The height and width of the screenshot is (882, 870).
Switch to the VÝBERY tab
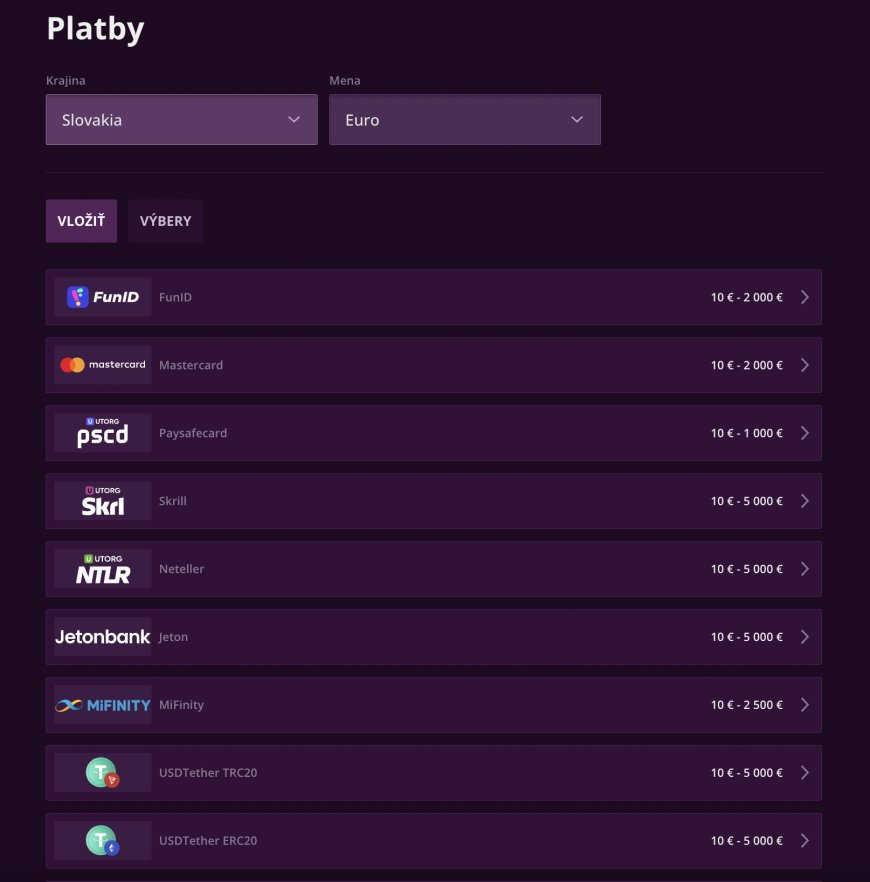pos(165,221)
